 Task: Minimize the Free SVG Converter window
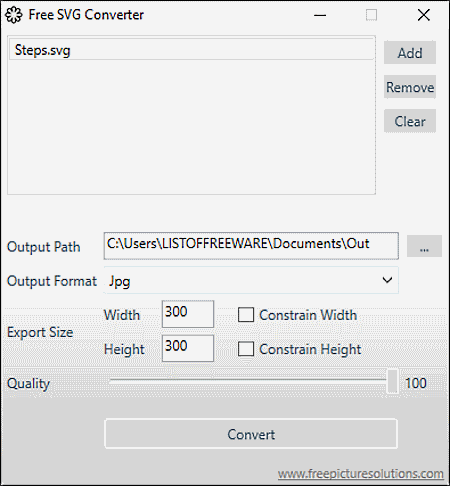[x=320, y=15]
